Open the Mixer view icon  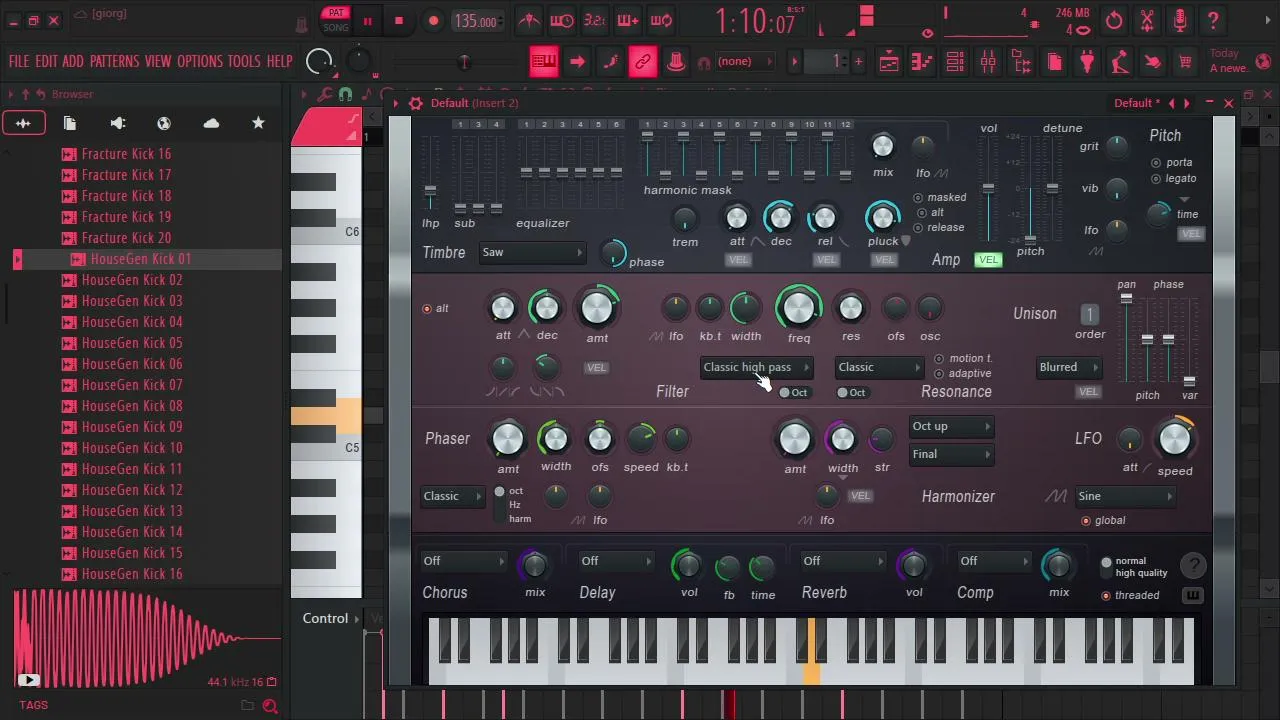click(988, 62)
